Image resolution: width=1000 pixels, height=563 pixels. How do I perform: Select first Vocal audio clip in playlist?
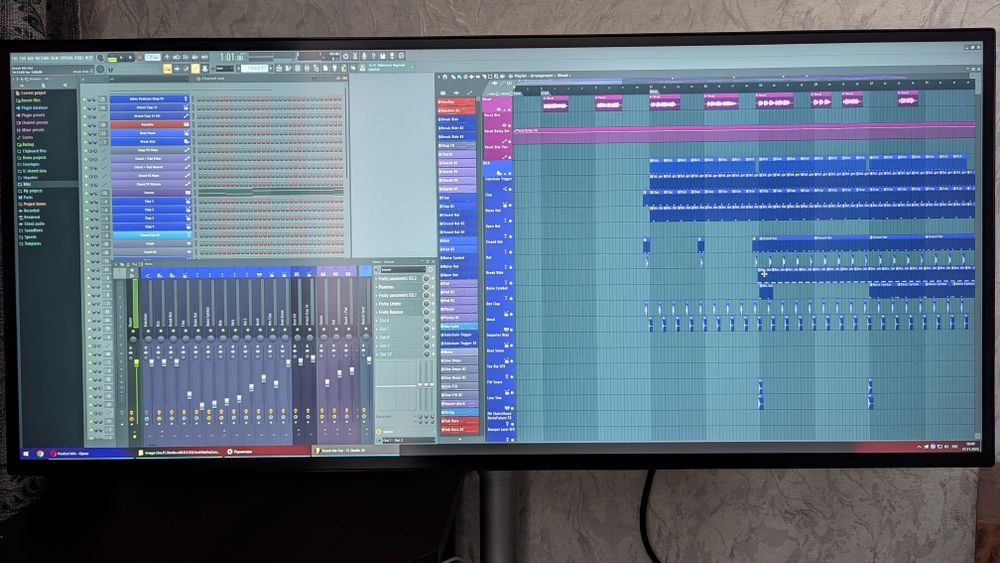pyautogui.click(x=556, y=104)
